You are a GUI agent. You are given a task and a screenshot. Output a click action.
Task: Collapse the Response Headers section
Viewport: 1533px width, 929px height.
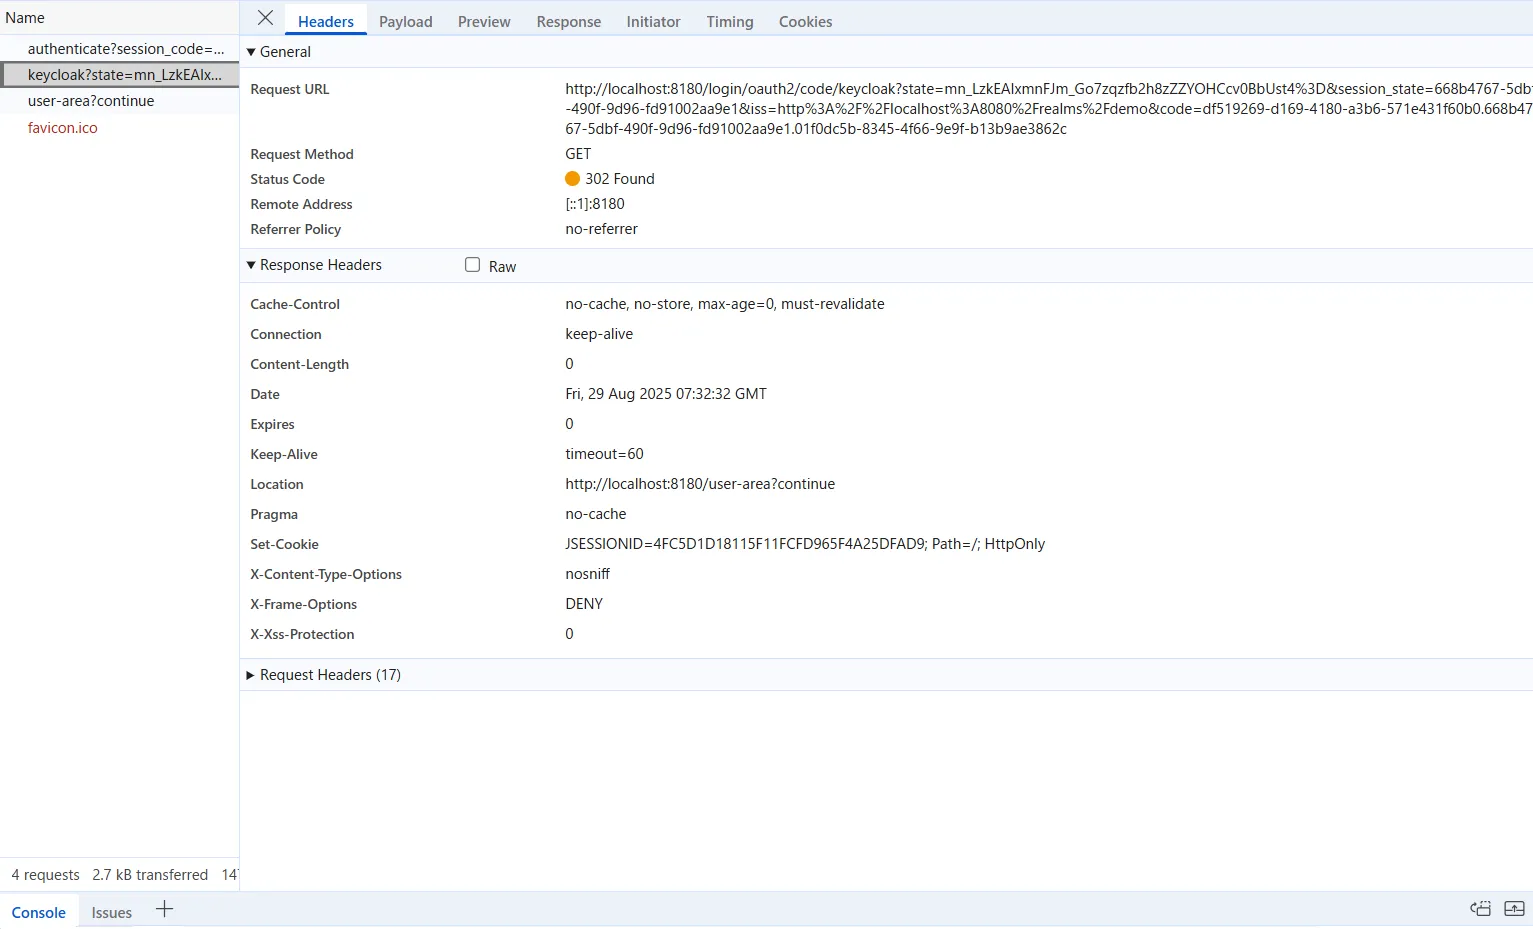252,265
